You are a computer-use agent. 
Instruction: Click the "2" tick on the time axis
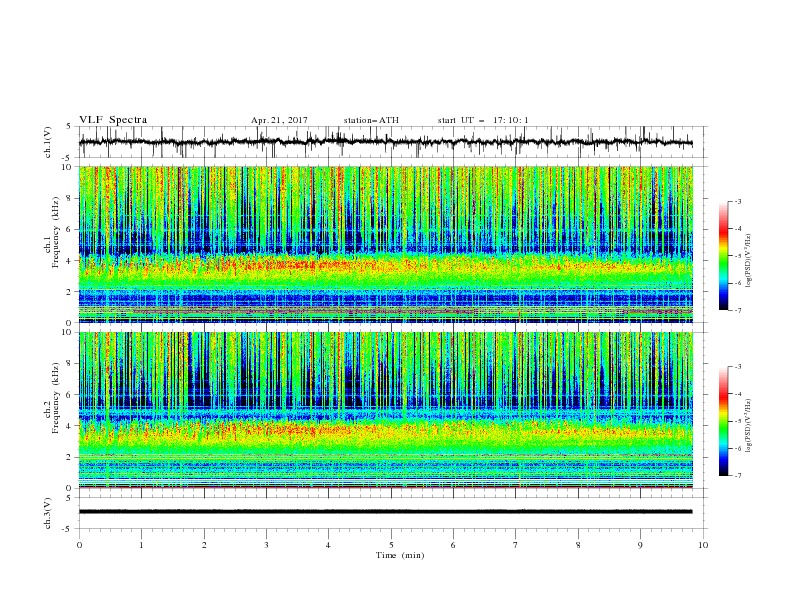204,545
